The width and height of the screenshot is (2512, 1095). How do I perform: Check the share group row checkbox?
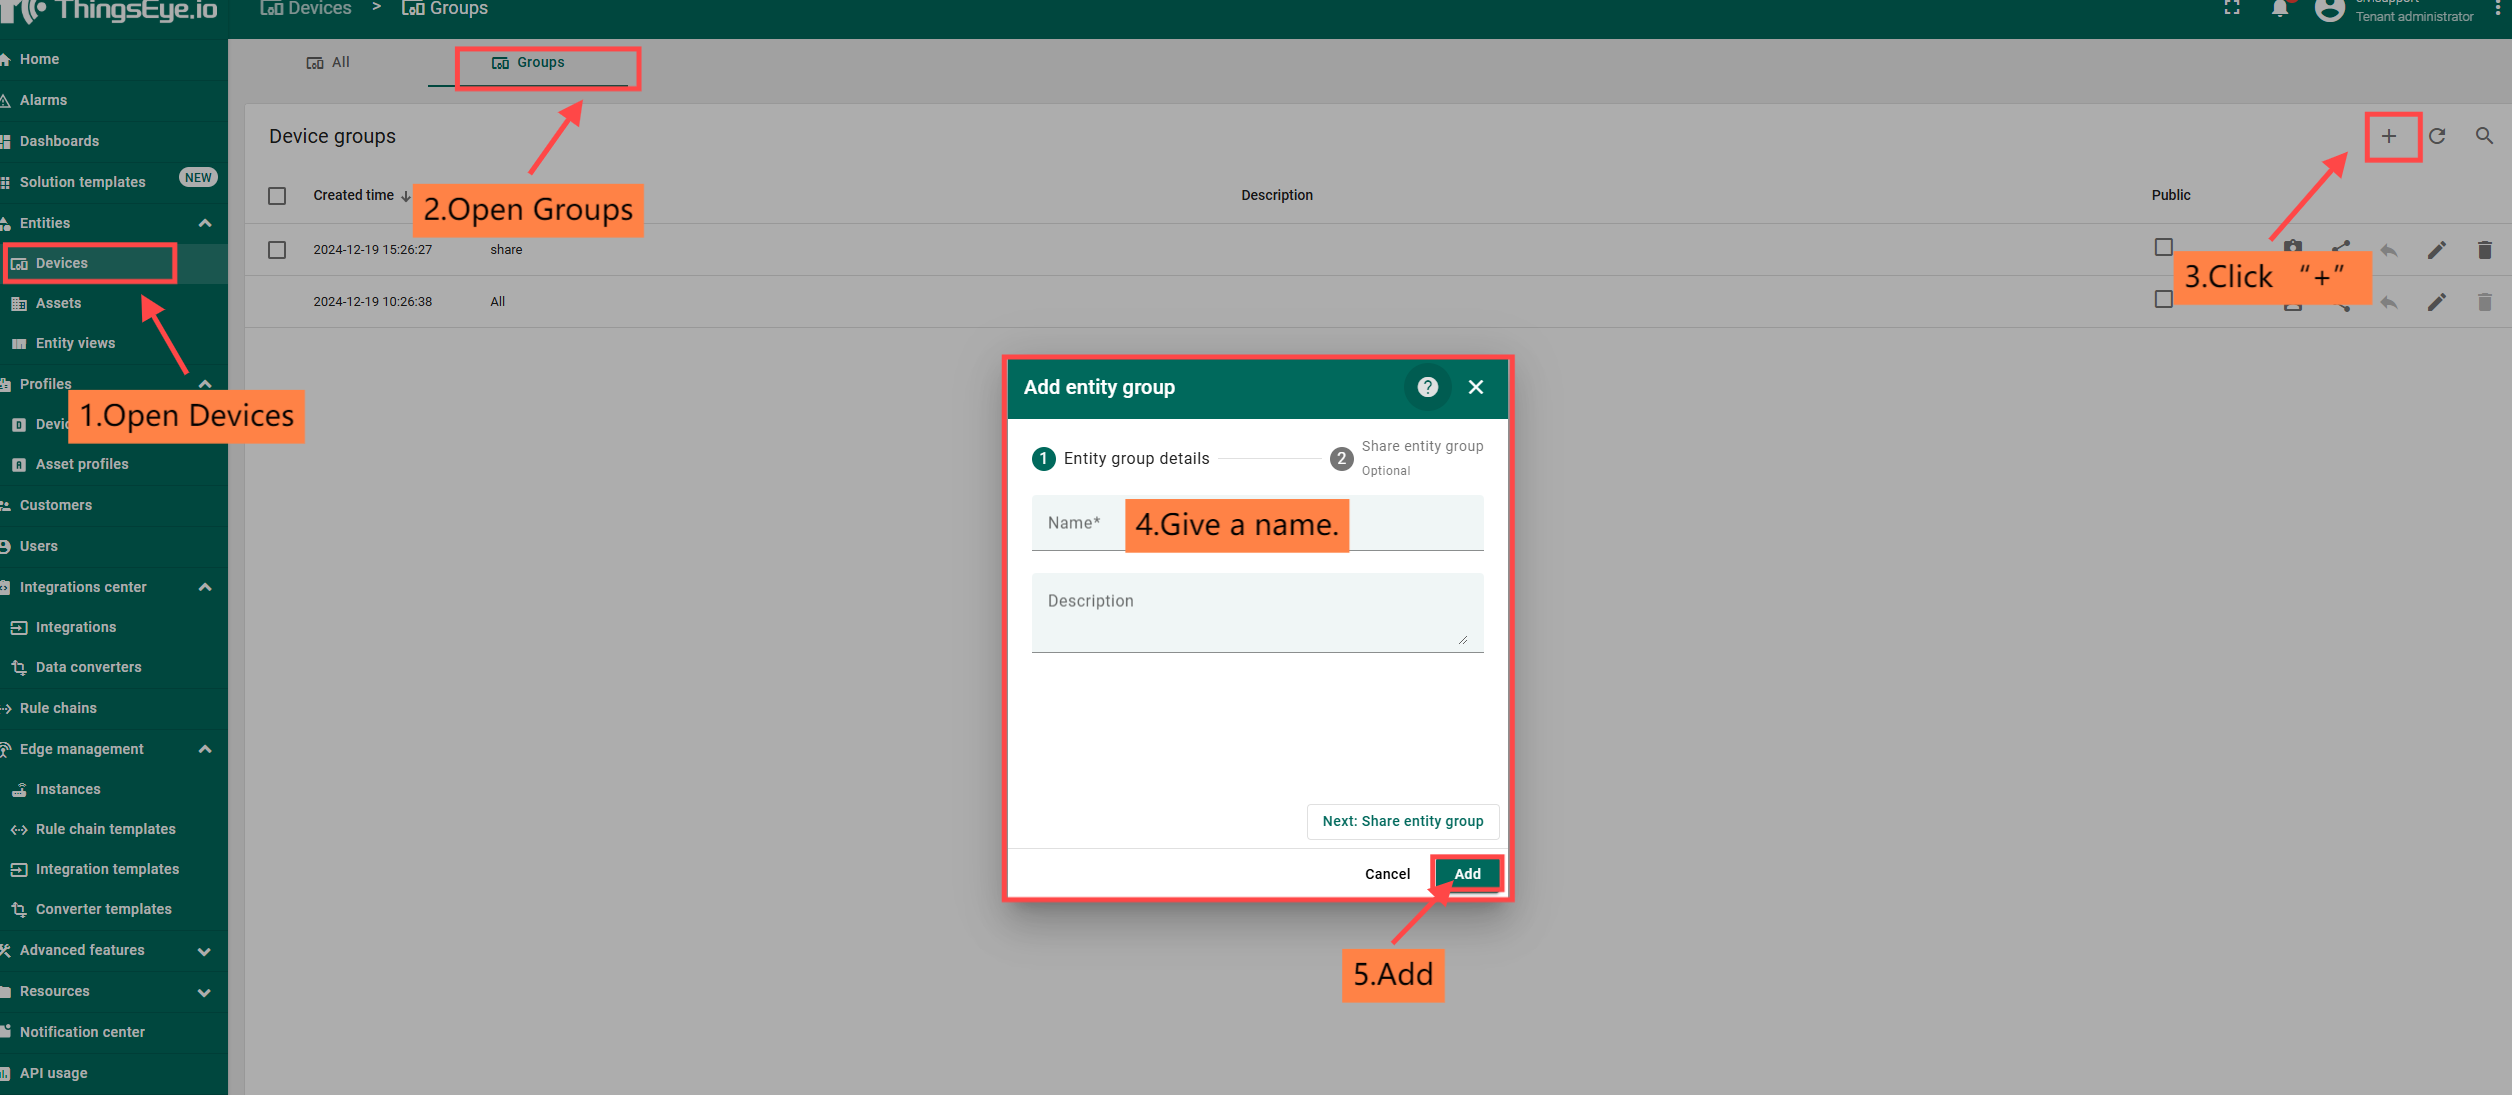277,250
